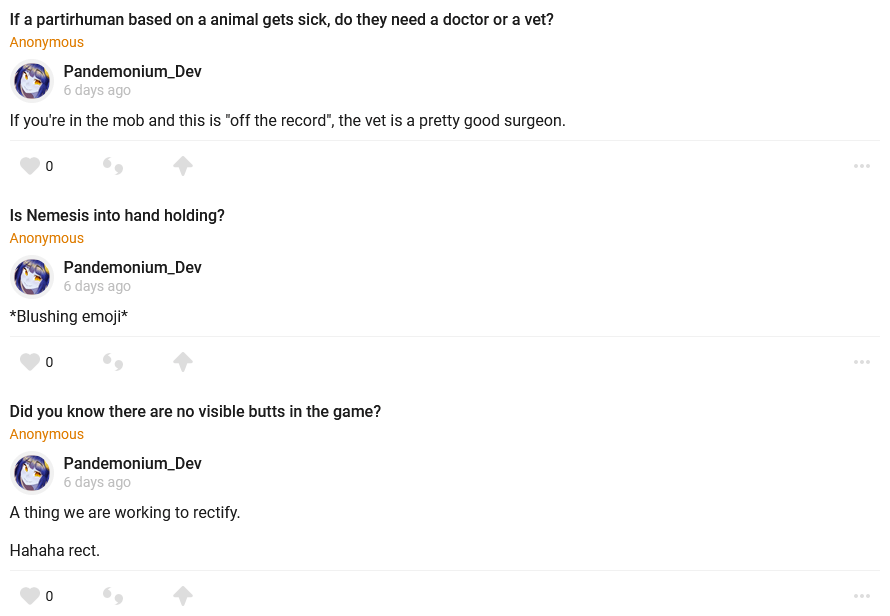Quote the Blushing emoji answer
The image size is (890, 616).
point(113,362)
